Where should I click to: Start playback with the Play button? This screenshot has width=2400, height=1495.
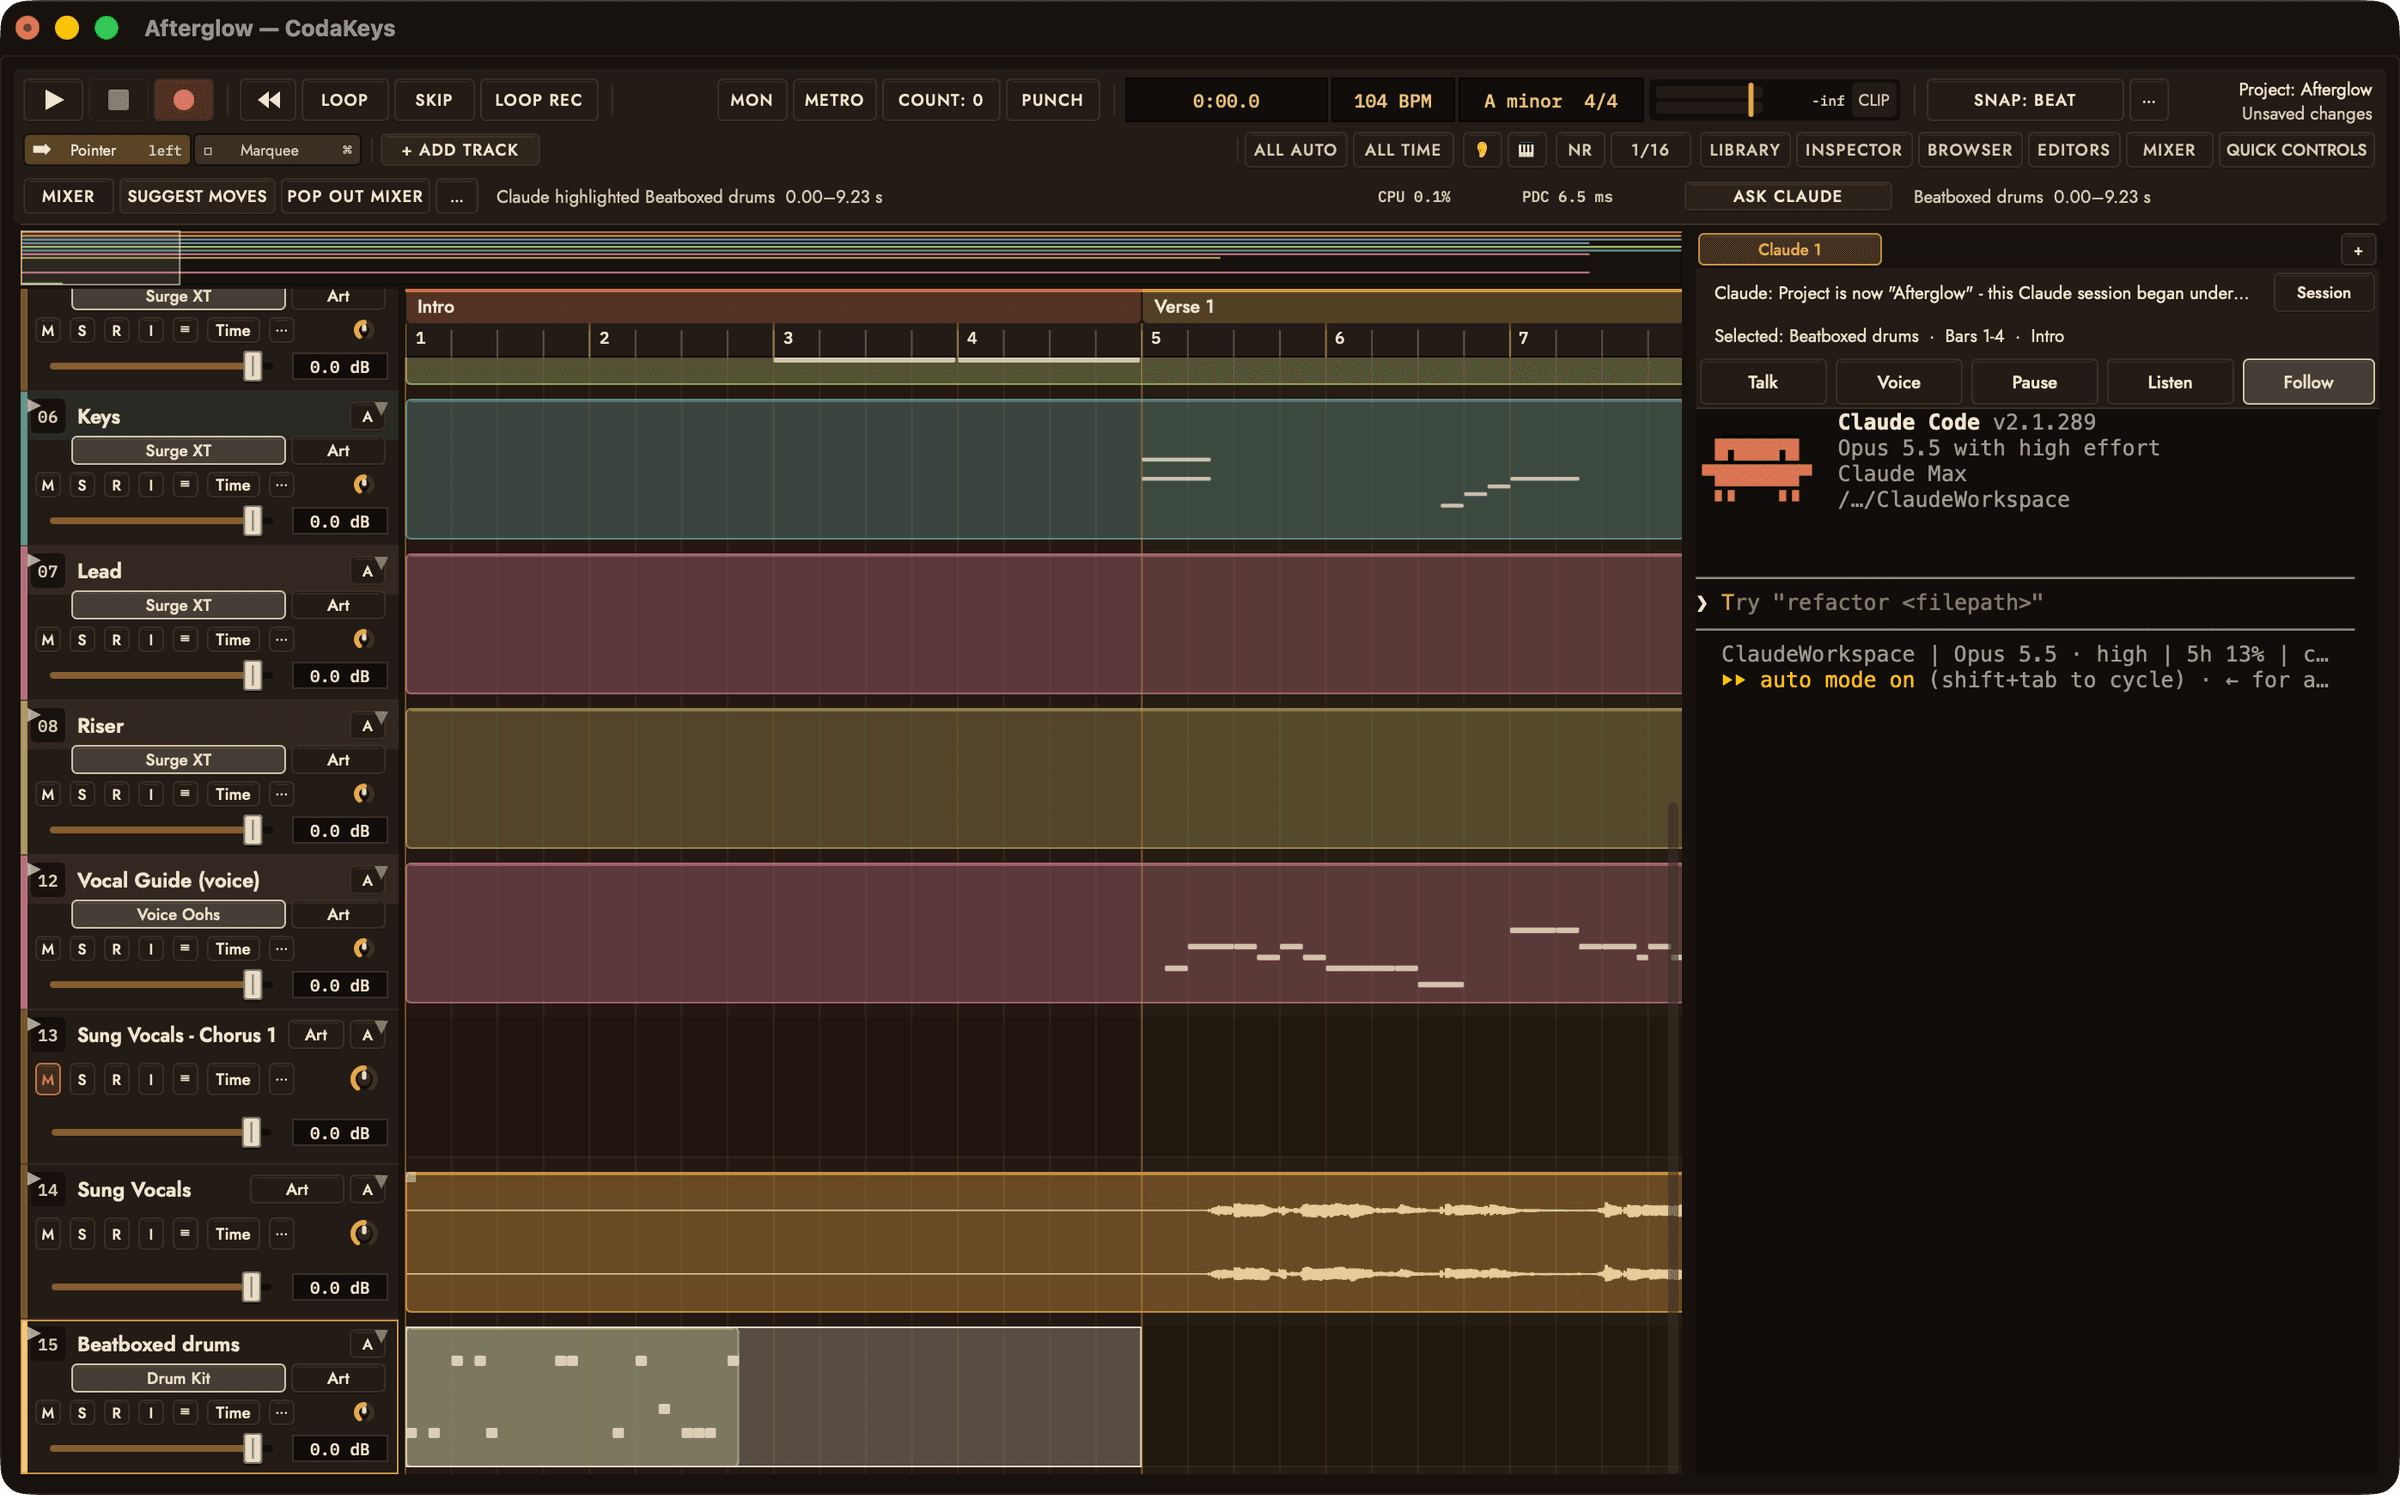[53, 99]
